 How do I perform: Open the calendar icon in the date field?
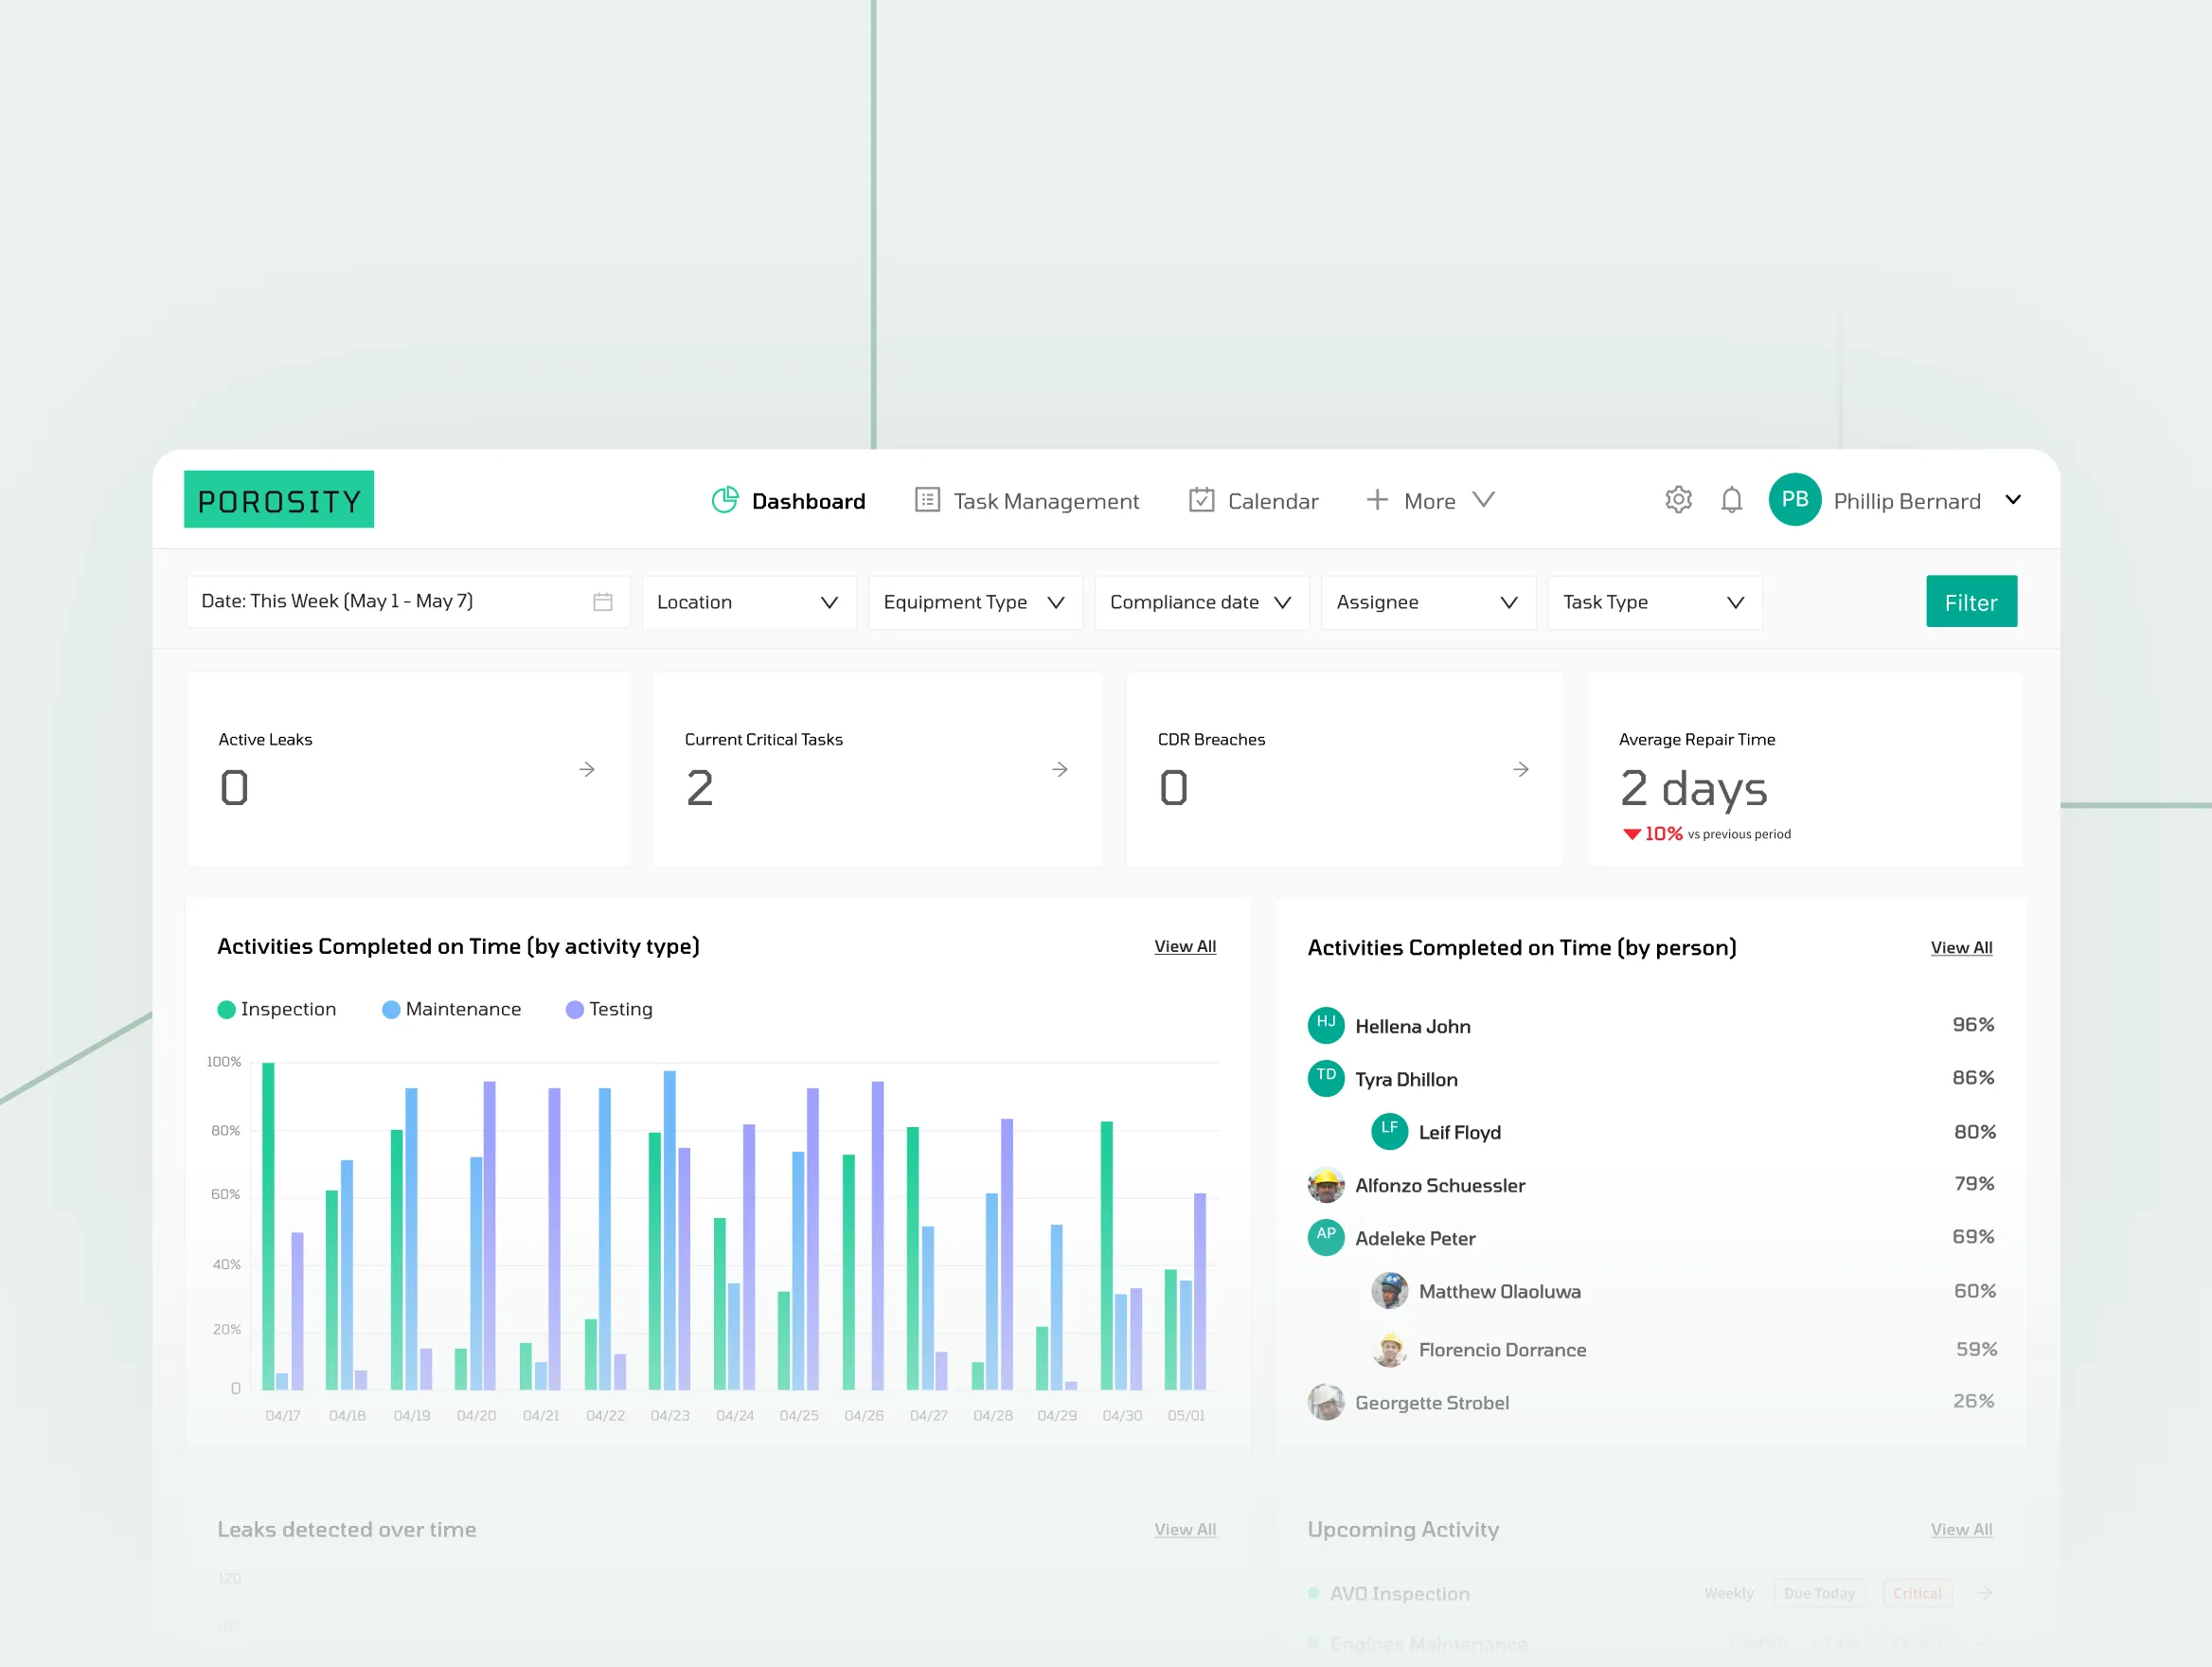point(603,601)
